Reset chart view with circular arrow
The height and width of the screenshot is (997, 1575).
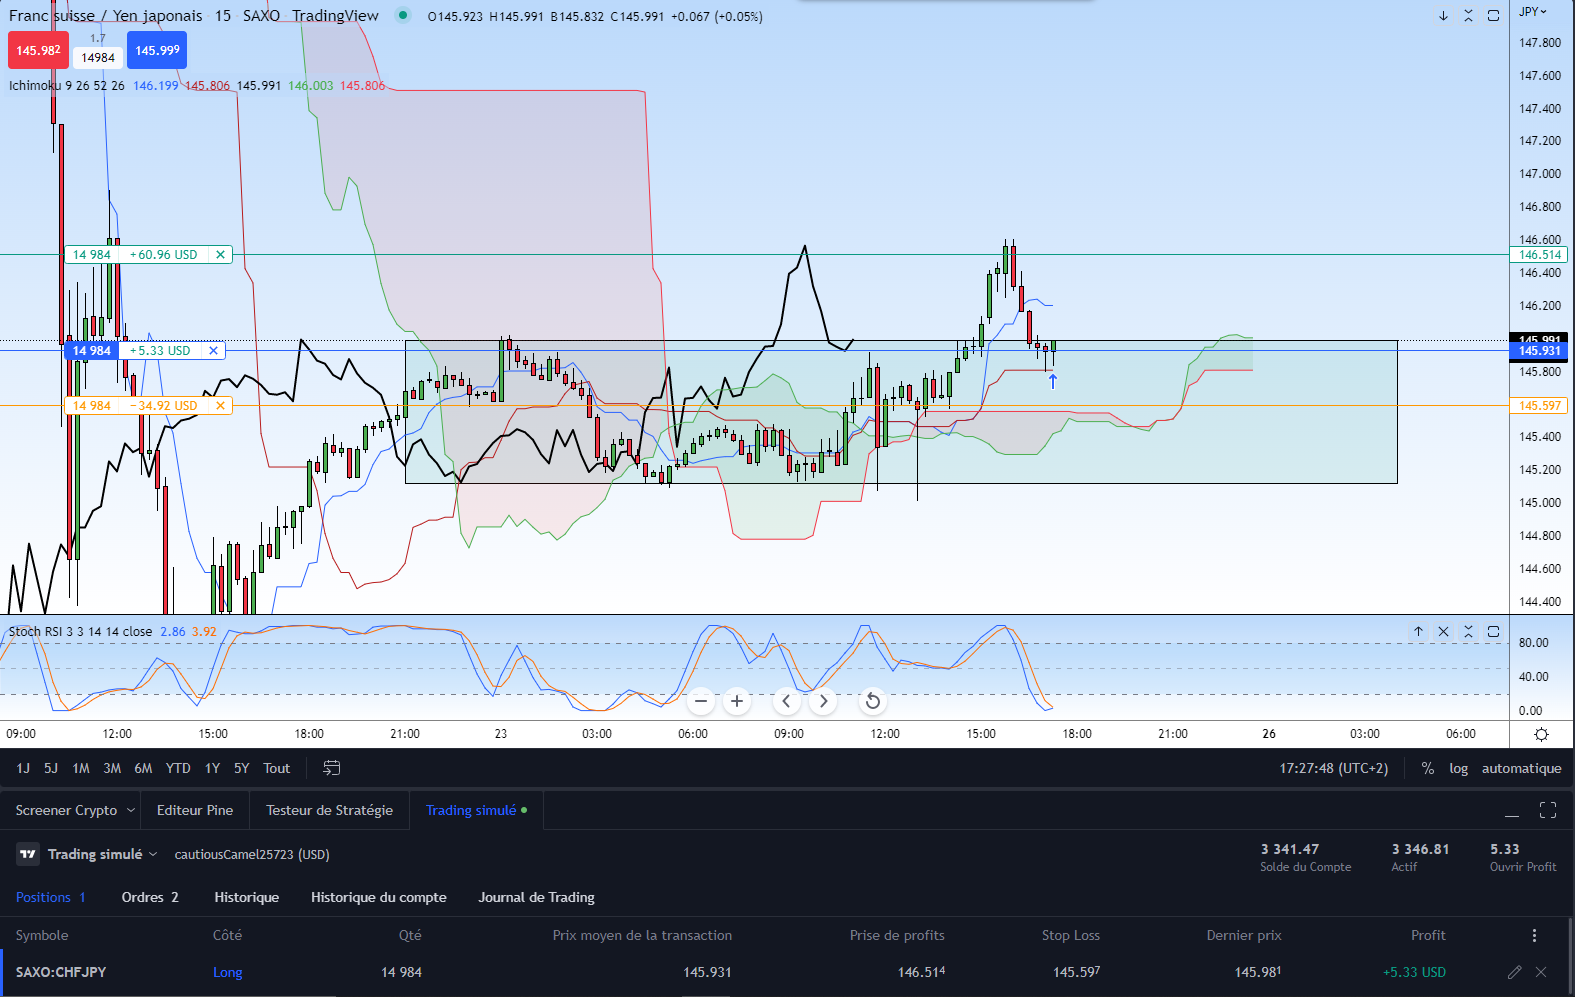[x=873, y=701]
